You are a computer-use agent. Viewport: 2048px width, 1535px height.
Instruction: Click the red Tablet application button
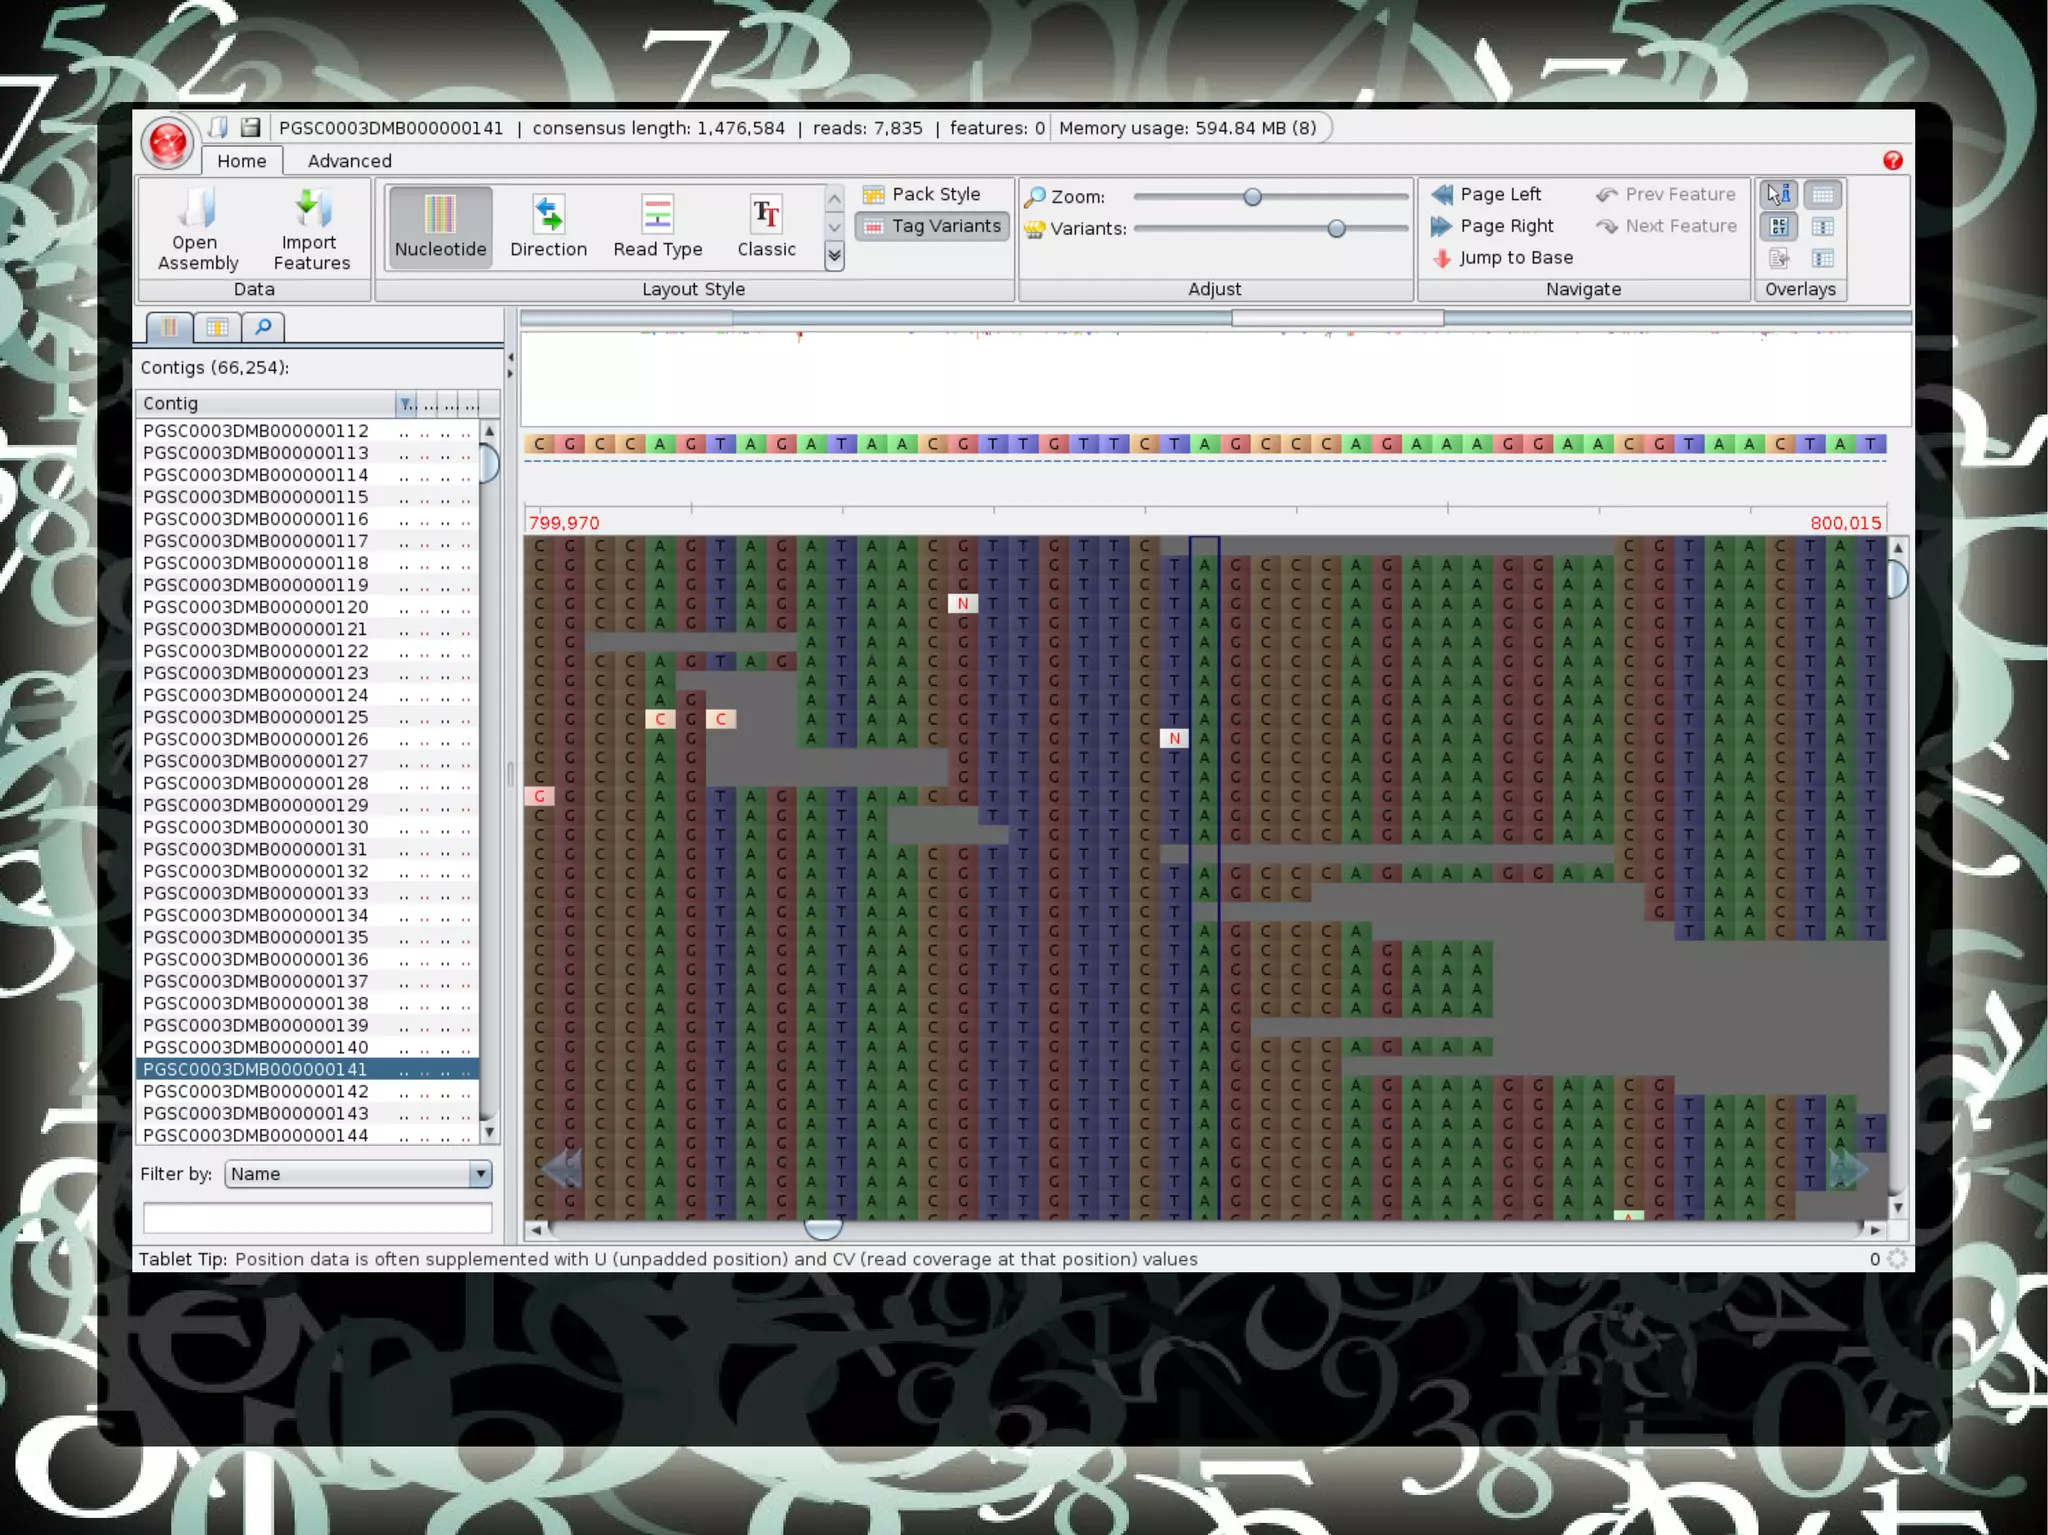(167, 143)
